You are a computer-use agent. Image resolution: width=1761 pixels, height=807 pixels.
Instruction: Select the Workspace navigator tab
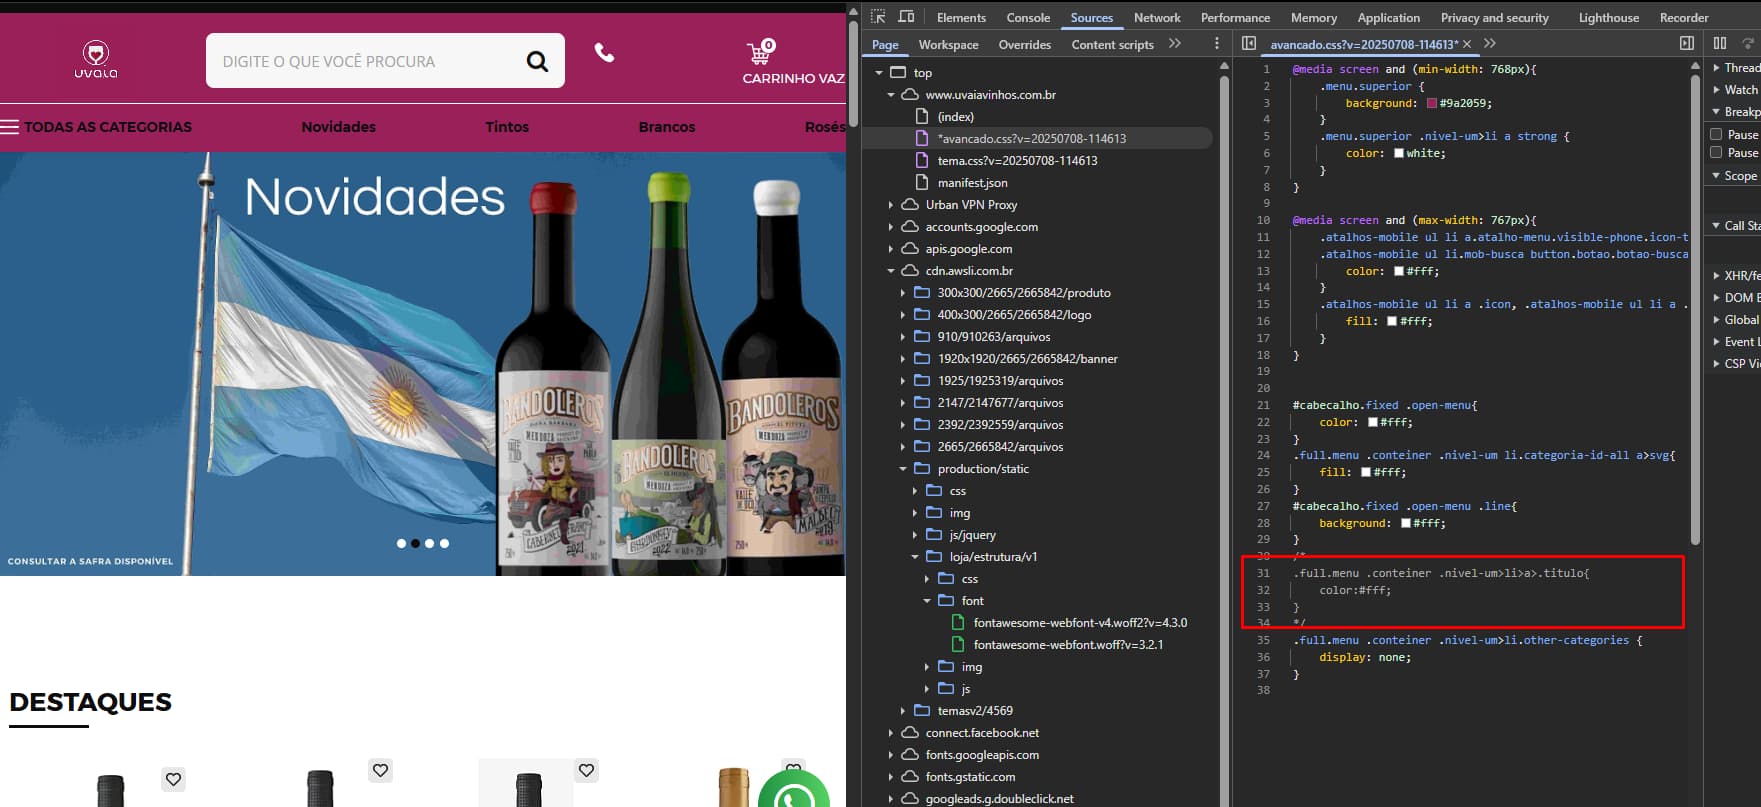click(x=949, y=45)
